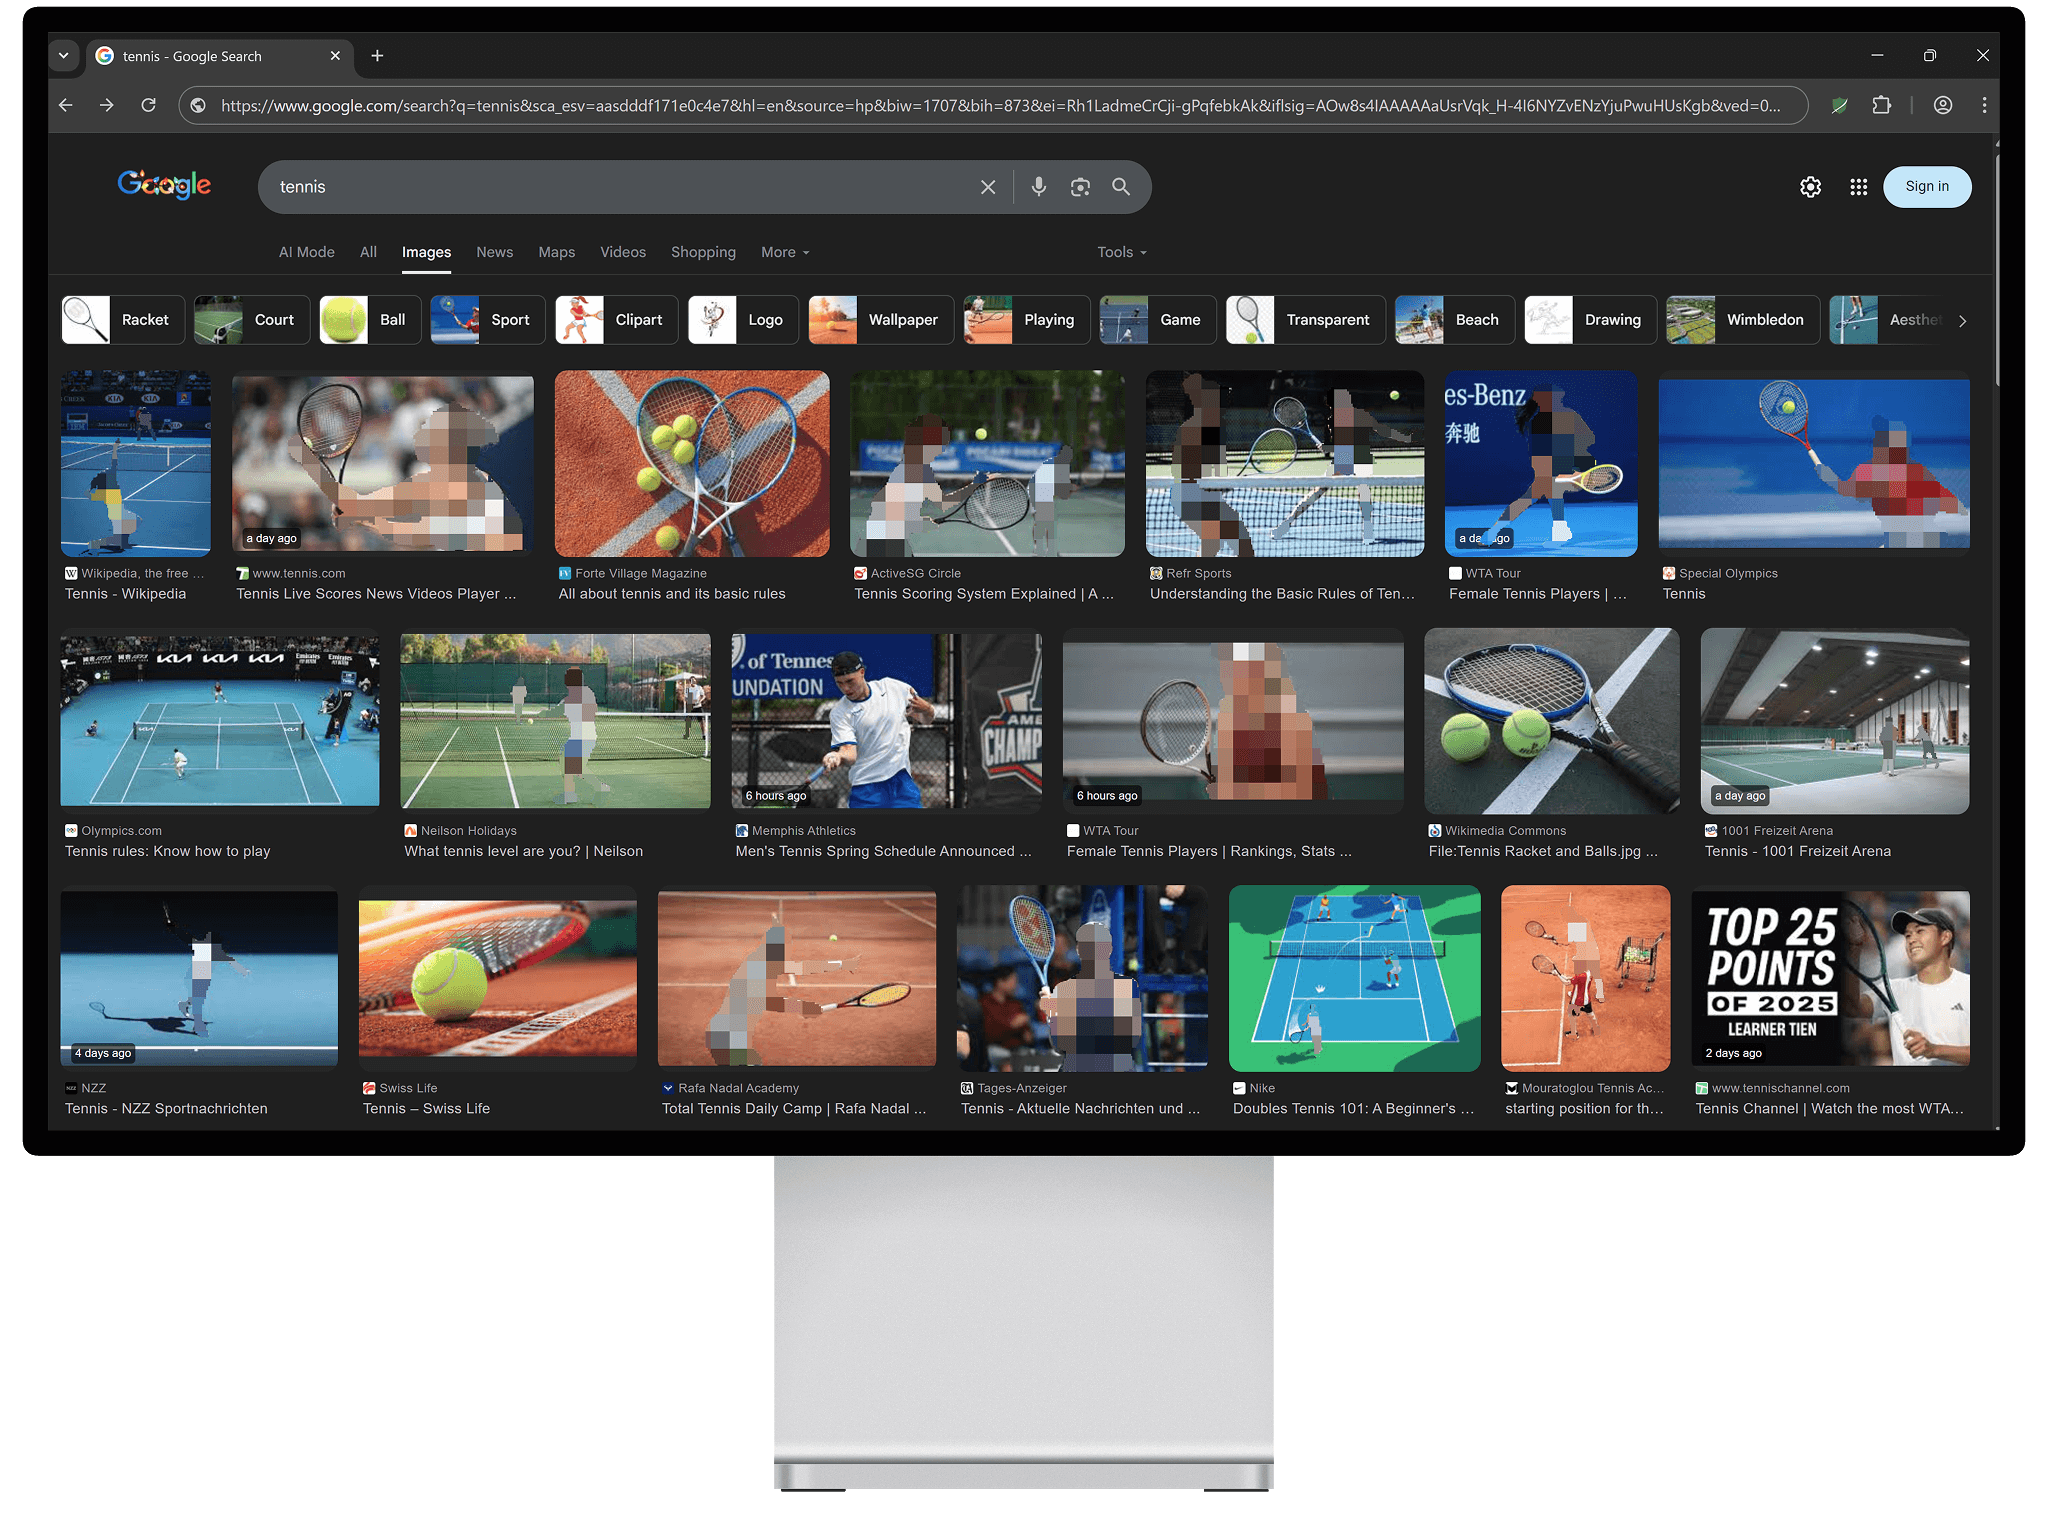Clear the search box with X icon
The width and height of the screenshot is (2048, 1513).
point(988,187)
